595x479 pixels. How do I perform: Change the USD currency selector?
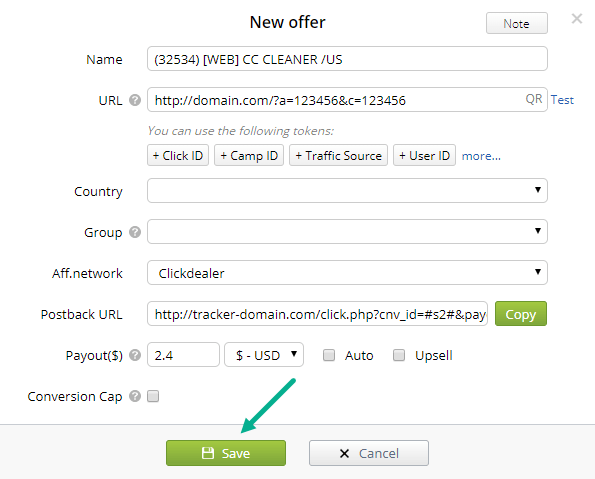pyautogui.click(x=264, y=355)
